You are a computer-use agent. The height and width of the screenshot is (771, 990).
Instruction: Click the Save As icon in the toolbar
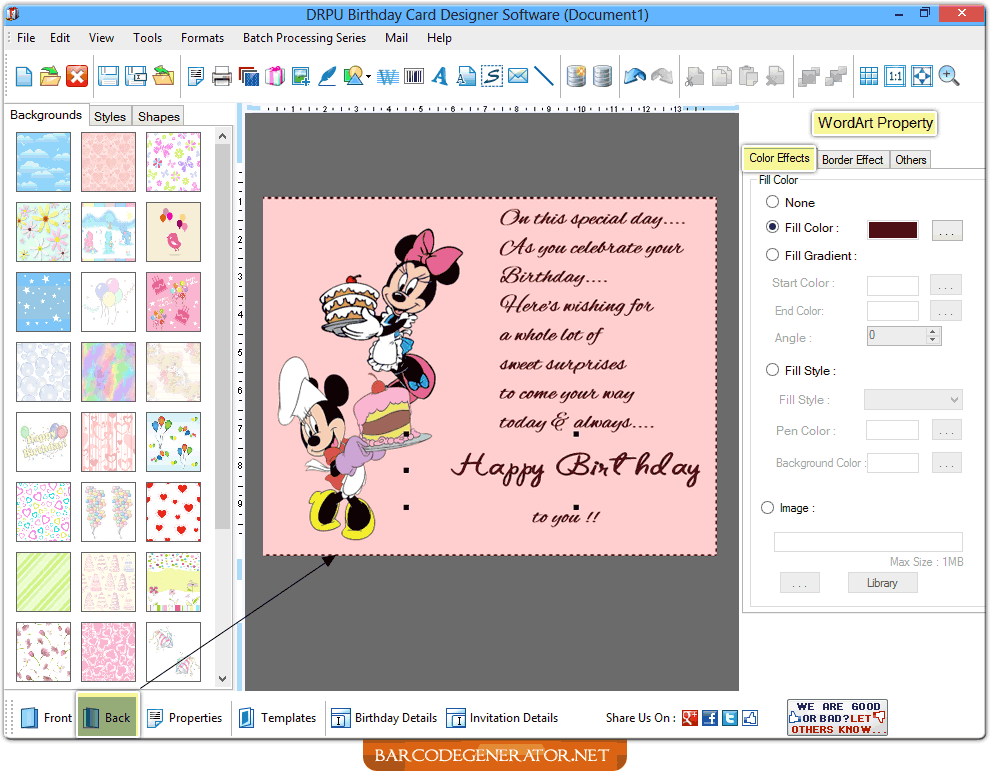click(x=136, y=76)
